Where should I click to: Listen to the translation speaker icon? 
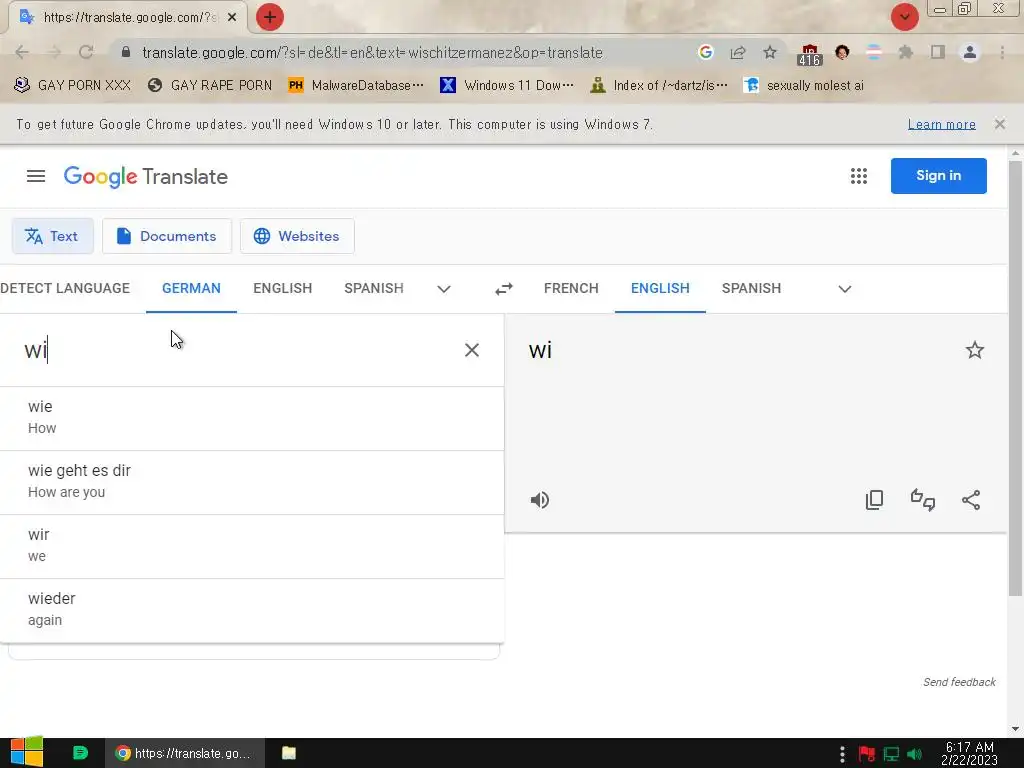pyautogui.click(x=539, y=500)
